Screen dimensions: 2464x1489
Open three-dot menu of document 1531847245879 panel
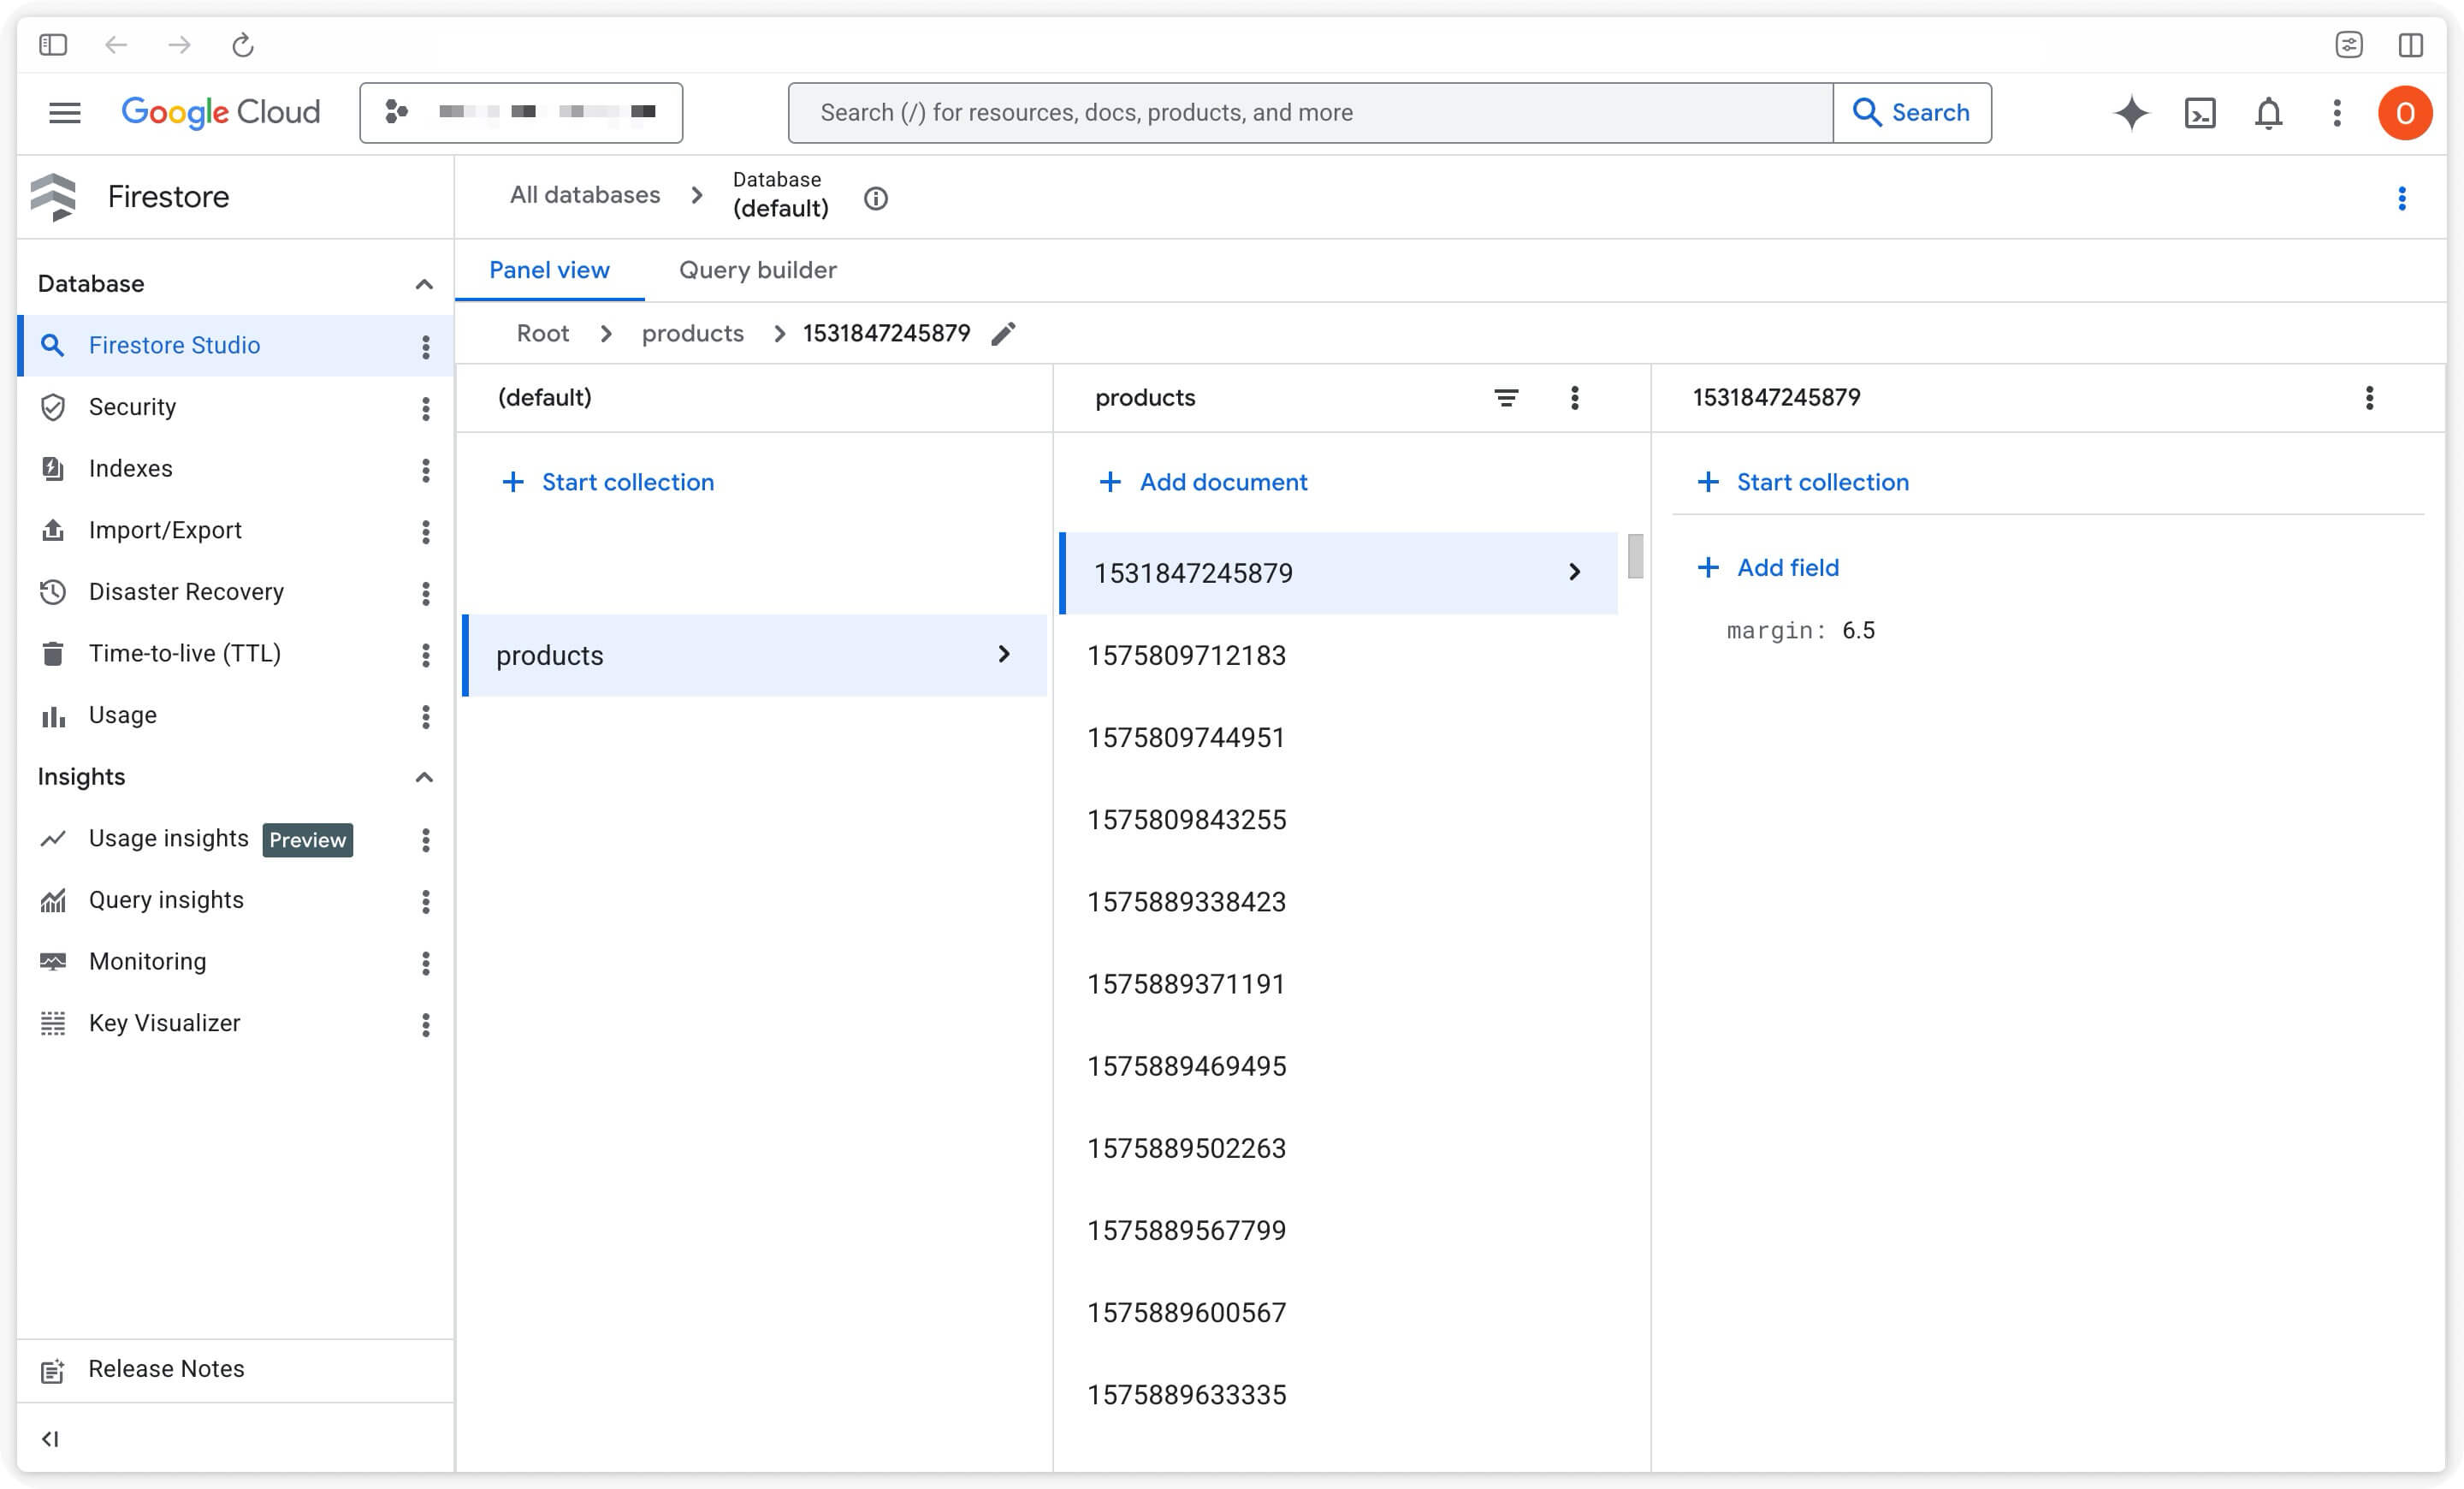click(2369, 398)
